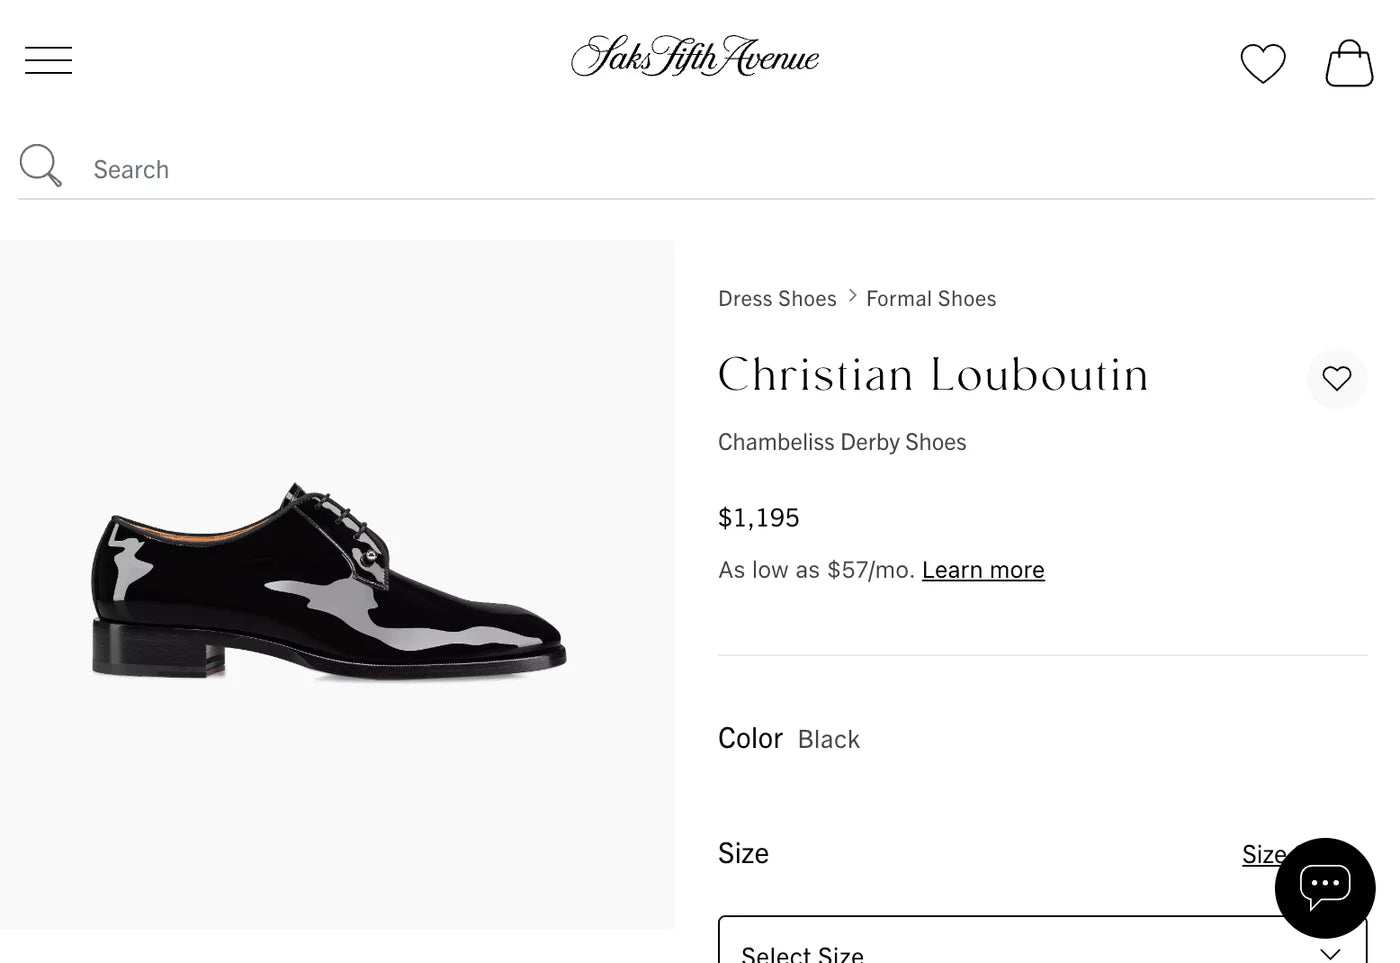Select the Black color option
The image size is (1400, 963).
[828, 739]
